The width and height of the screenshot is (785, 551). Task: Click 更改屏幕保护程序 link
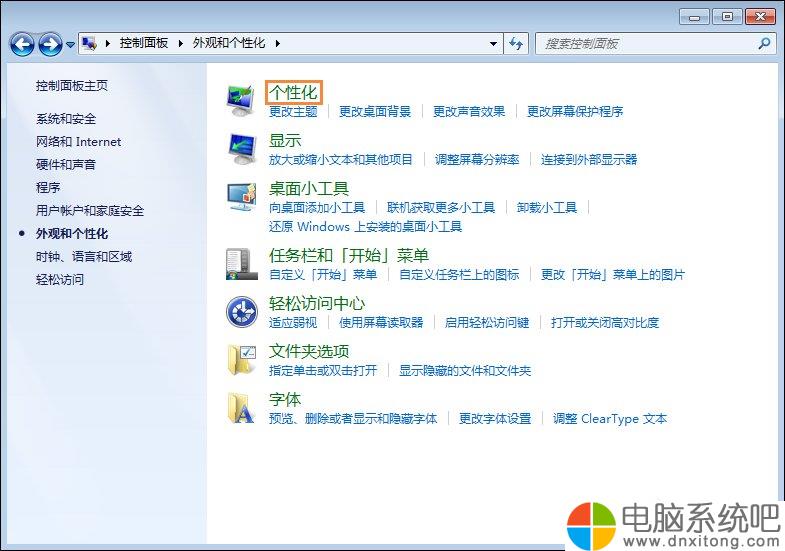click(575, 111)
